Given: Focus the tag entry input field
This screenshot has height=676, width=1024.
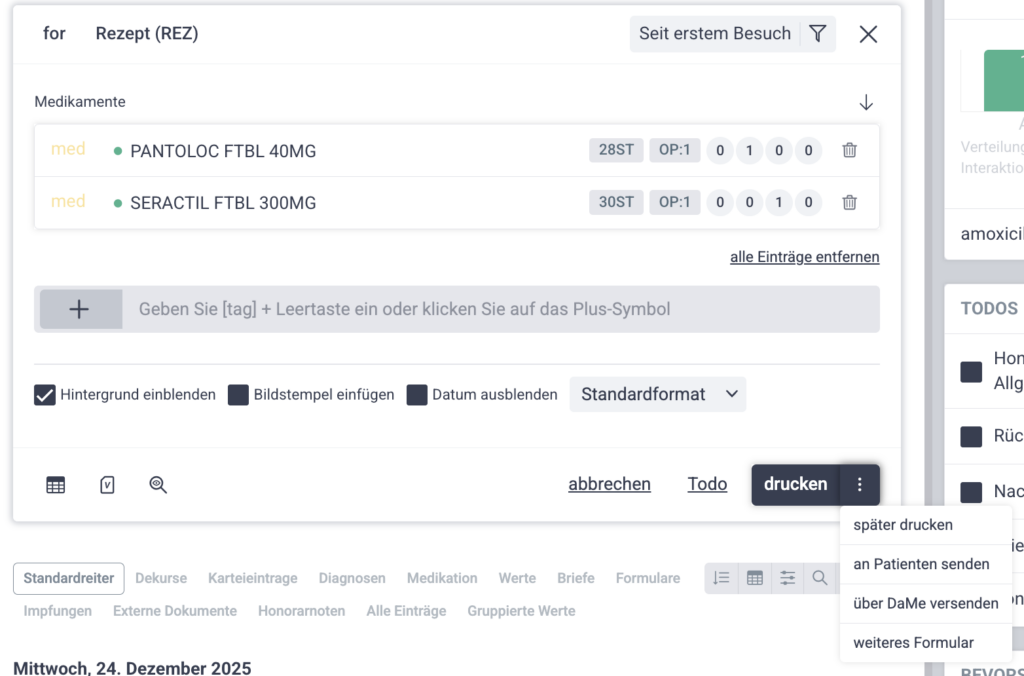Looking at the screenshot, I should [500, 310].
